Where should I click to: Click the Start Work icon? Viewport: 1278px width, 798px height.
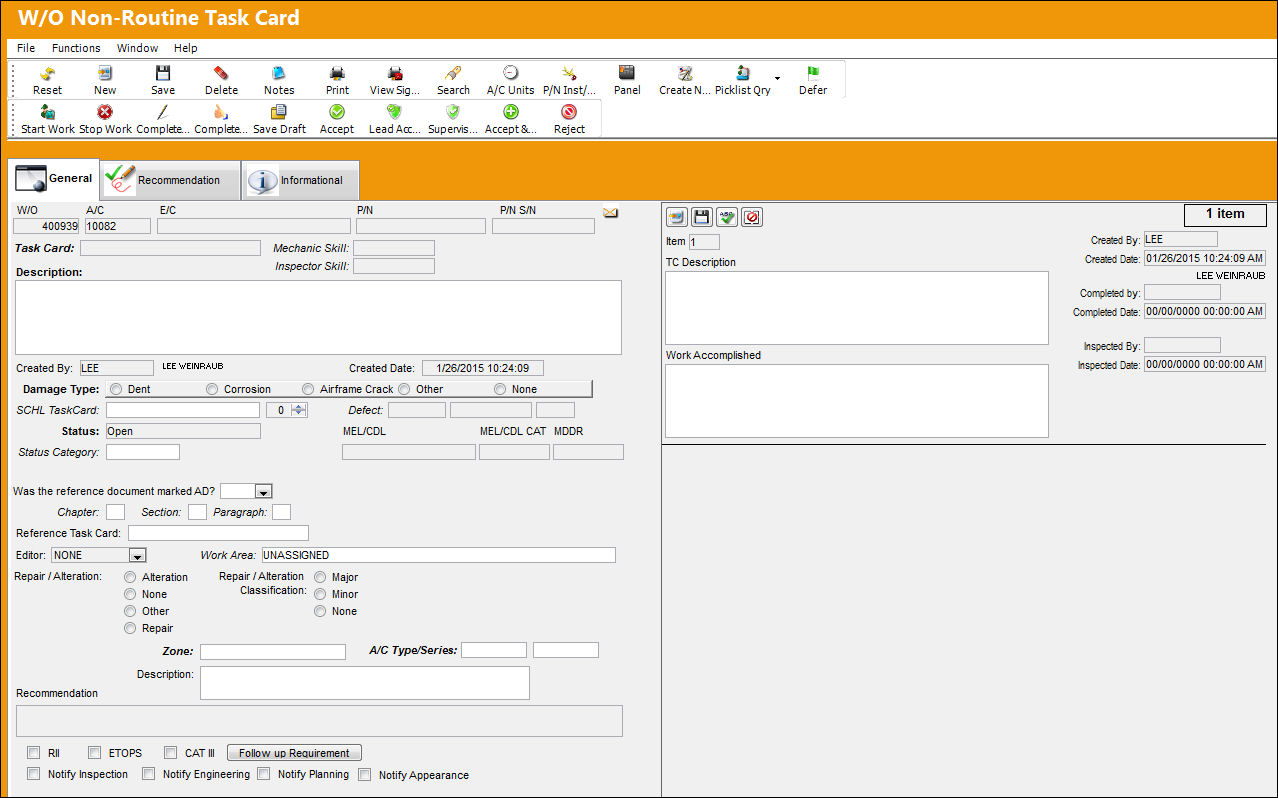click(48, 112)
